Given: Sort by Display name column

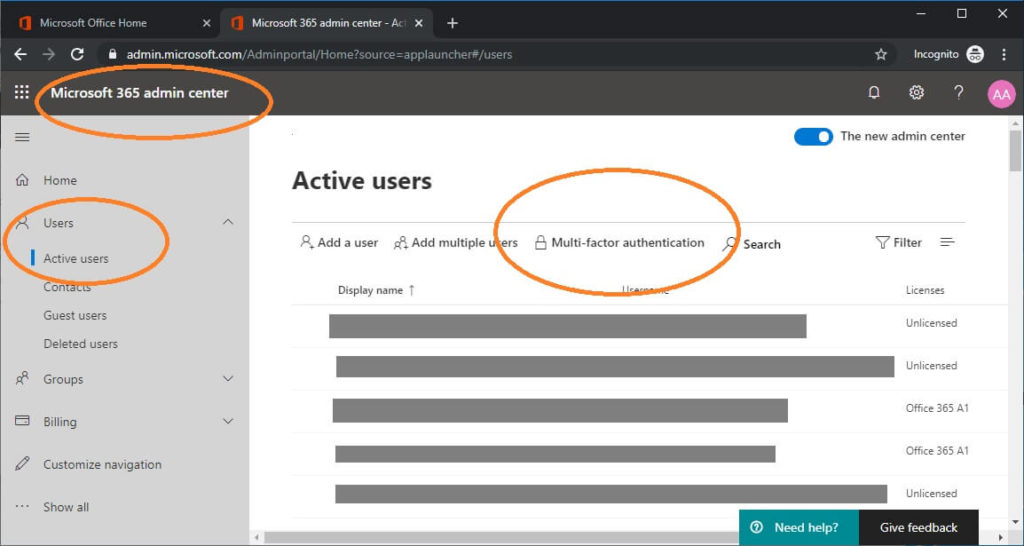Looking at the screenshot, I should [x=376, y=290].
